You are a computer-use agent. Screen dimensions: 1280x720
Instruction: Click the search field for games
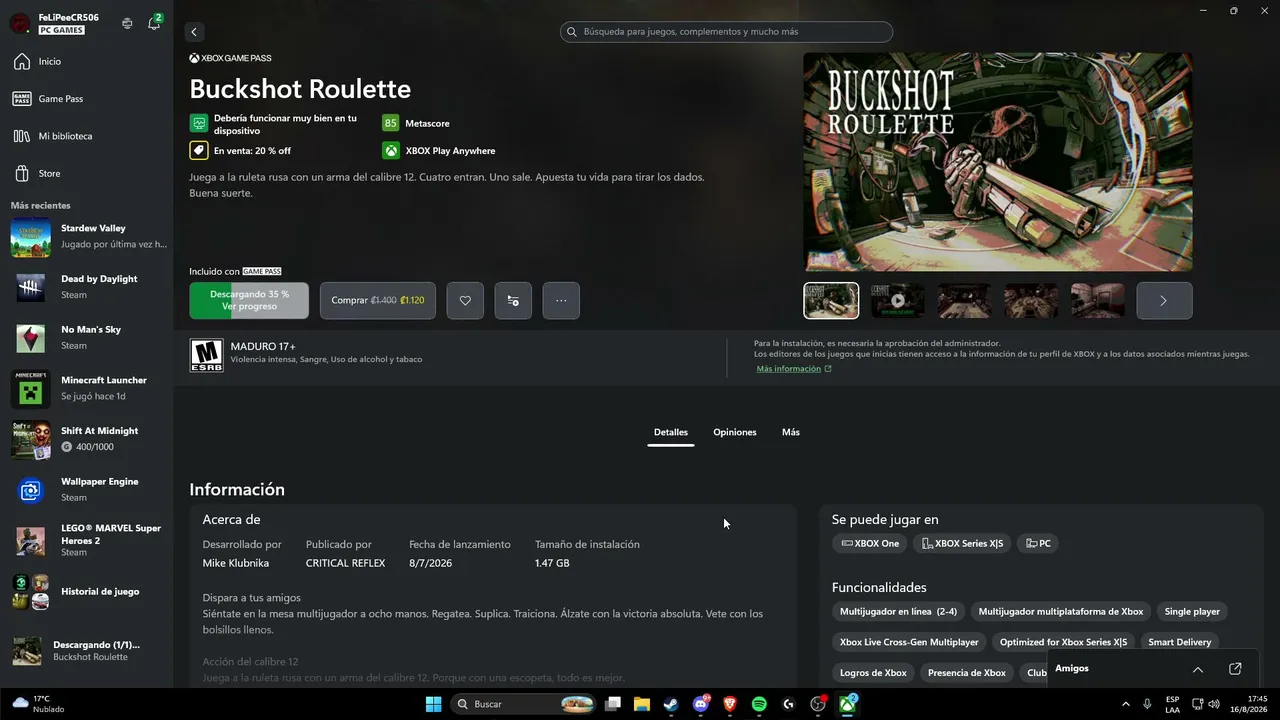pyautogui.click(x=726, y=32)
